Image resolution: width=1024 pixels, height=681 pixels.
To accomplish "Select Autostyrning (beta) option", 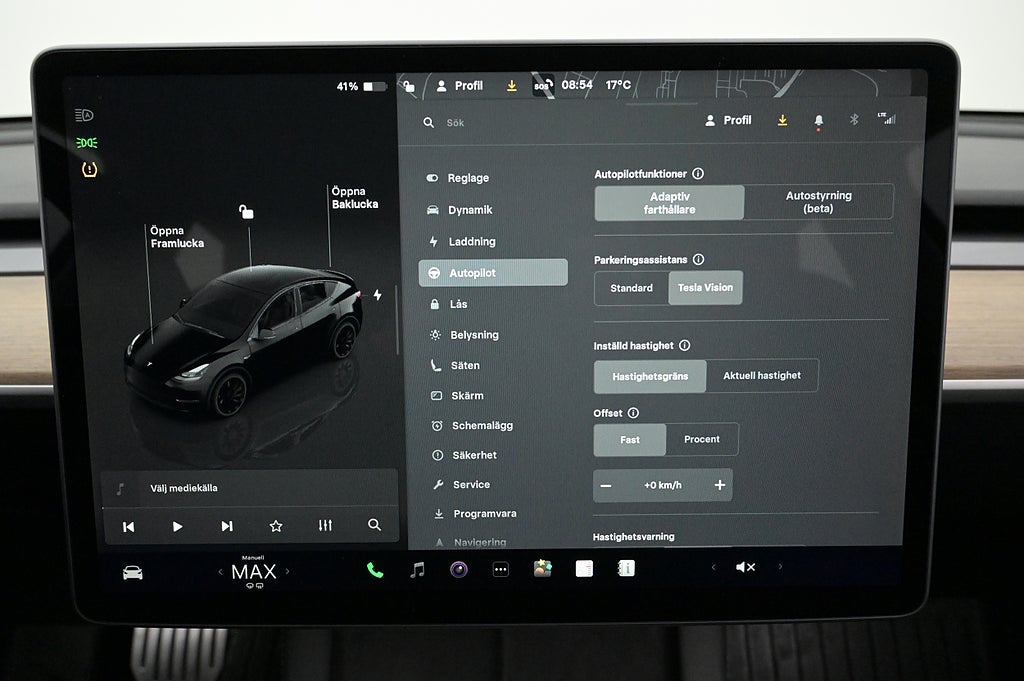I will pyautogui.click(x=818, y=203).
